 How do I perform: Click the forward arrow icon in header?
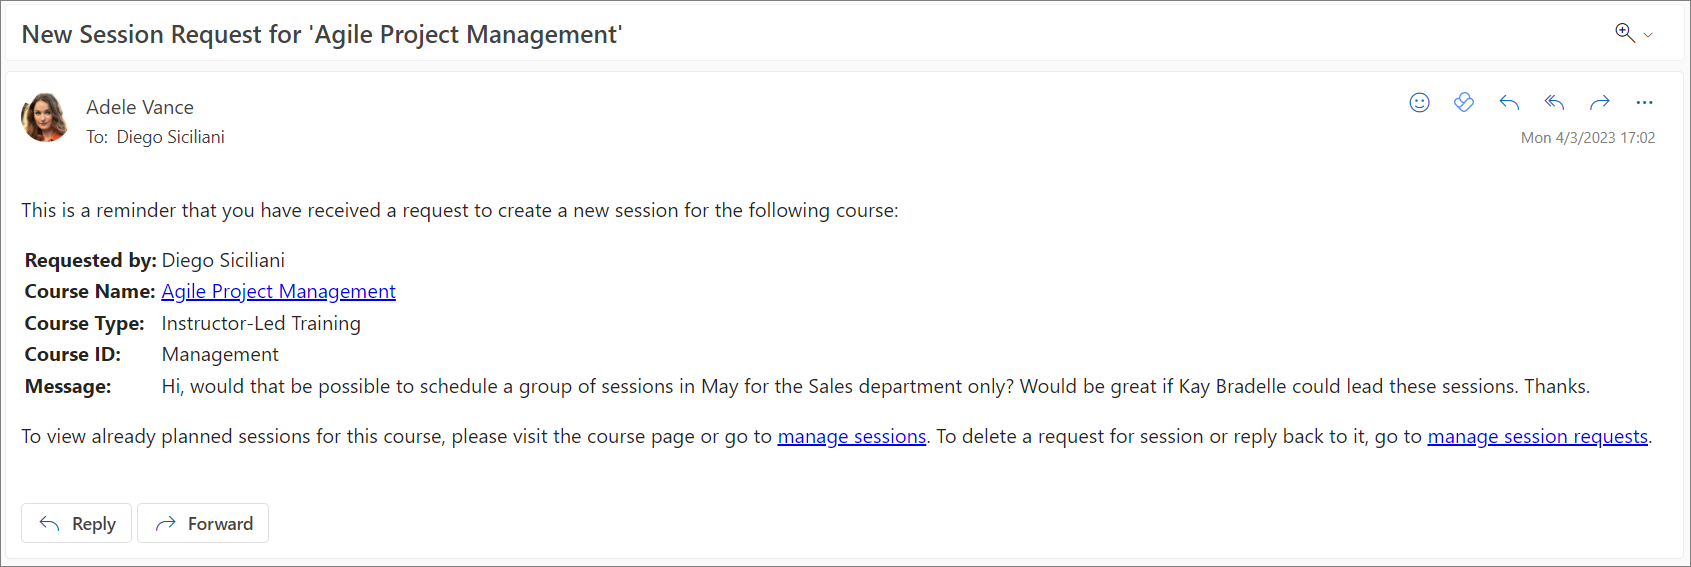point(1600,102)
